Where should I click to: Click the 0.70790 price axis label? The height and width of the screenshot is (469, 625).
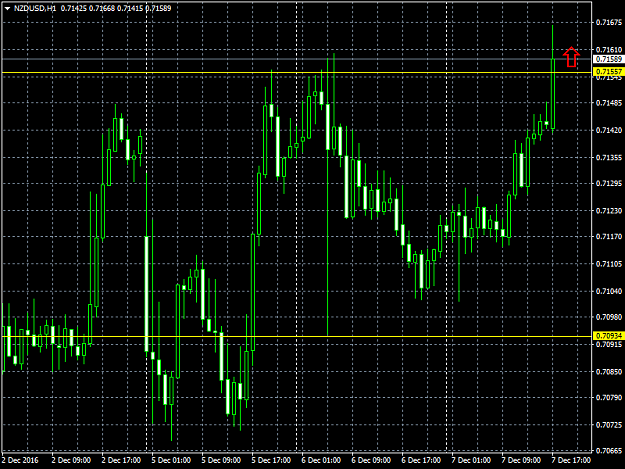609,398
